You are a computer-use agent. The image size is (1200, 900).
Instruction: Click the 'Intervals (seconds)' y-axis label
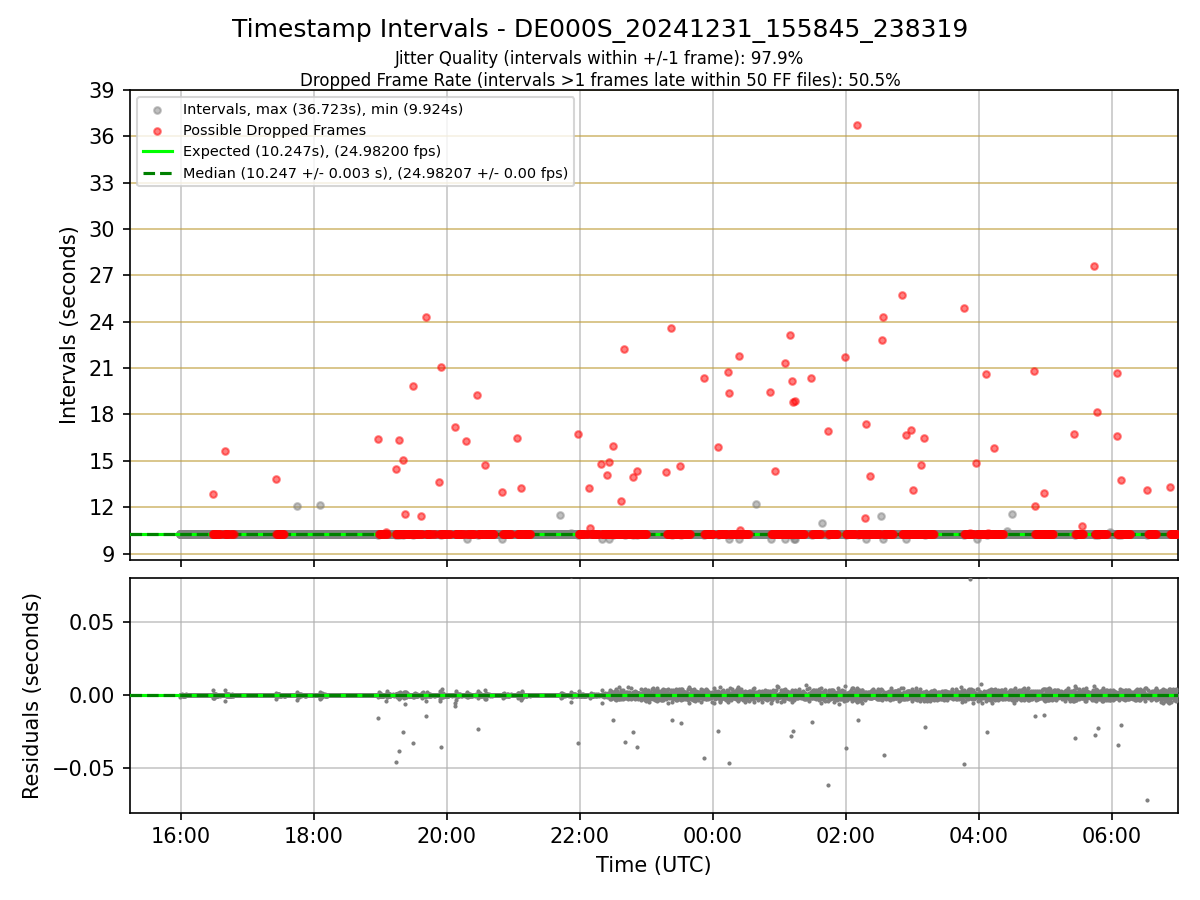click(x=68, y=325)
